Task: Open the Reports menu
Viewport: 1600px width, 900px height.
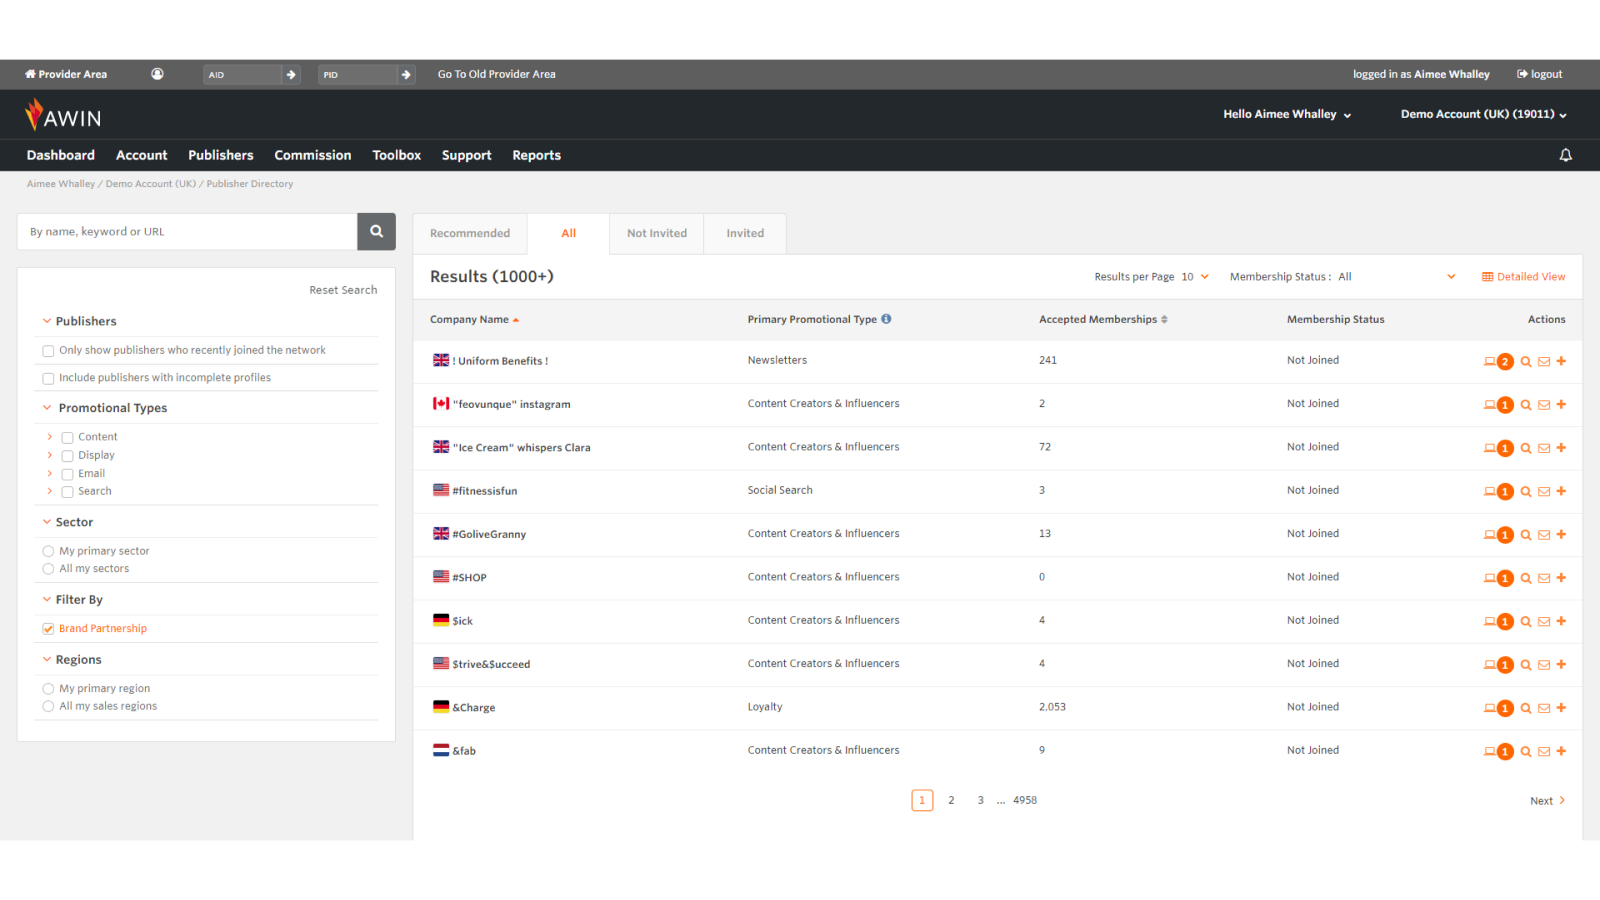Action: pos(537,155)
